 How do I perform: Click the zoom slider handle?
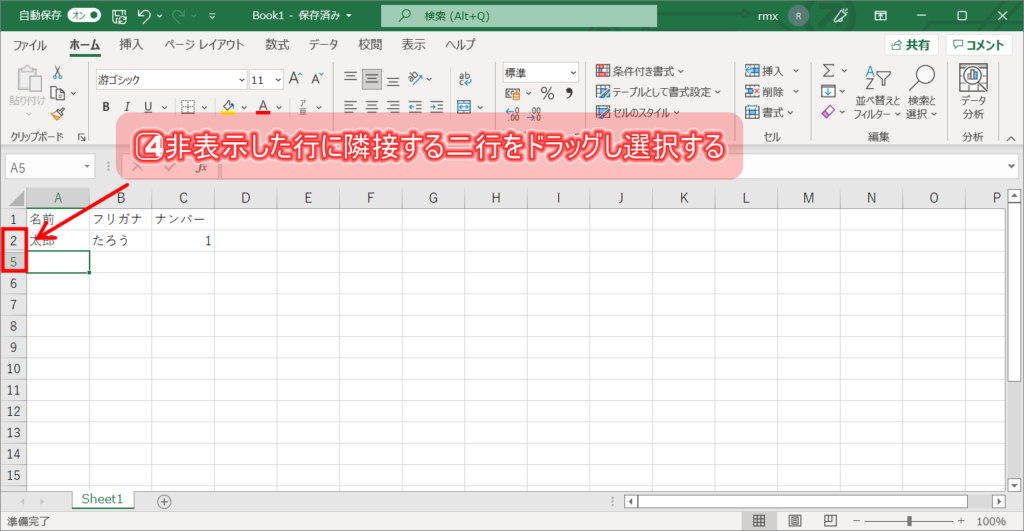909,521
